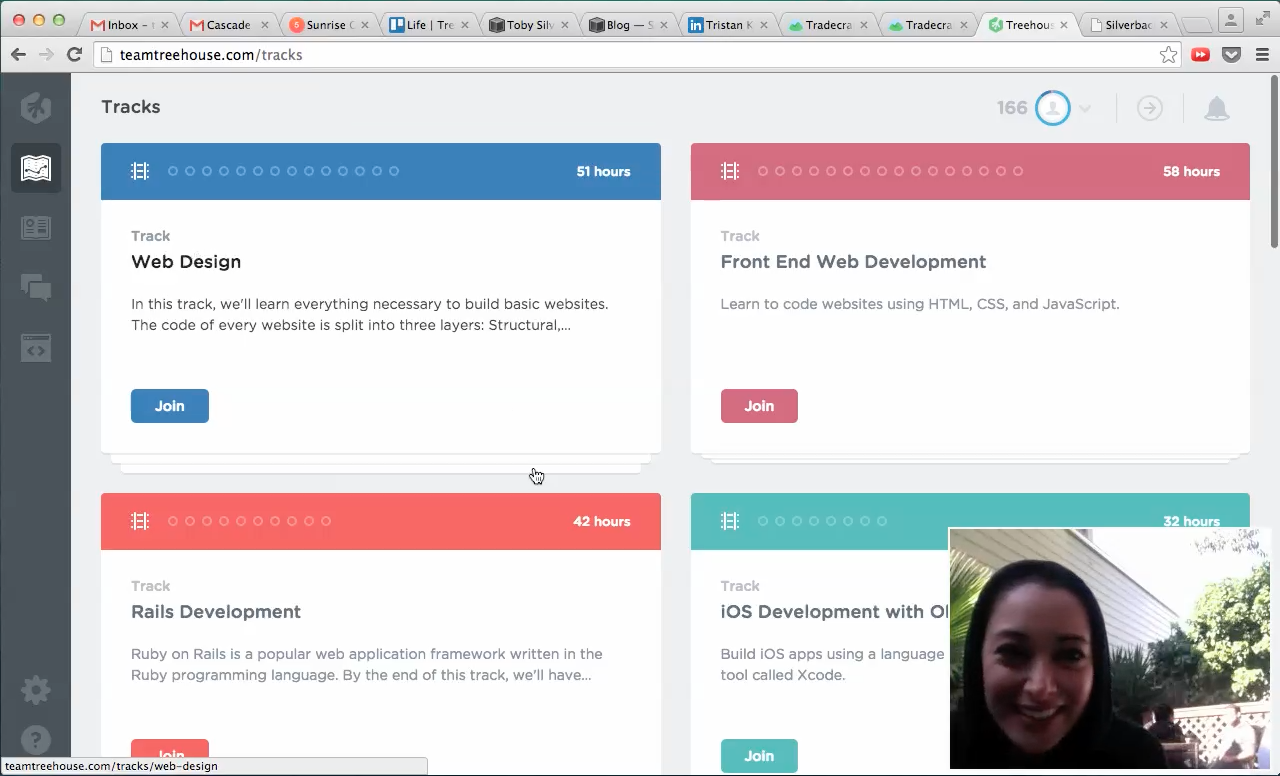Click the 58 hours label
The image size is (1280, 776).
tap(1191, 172)
